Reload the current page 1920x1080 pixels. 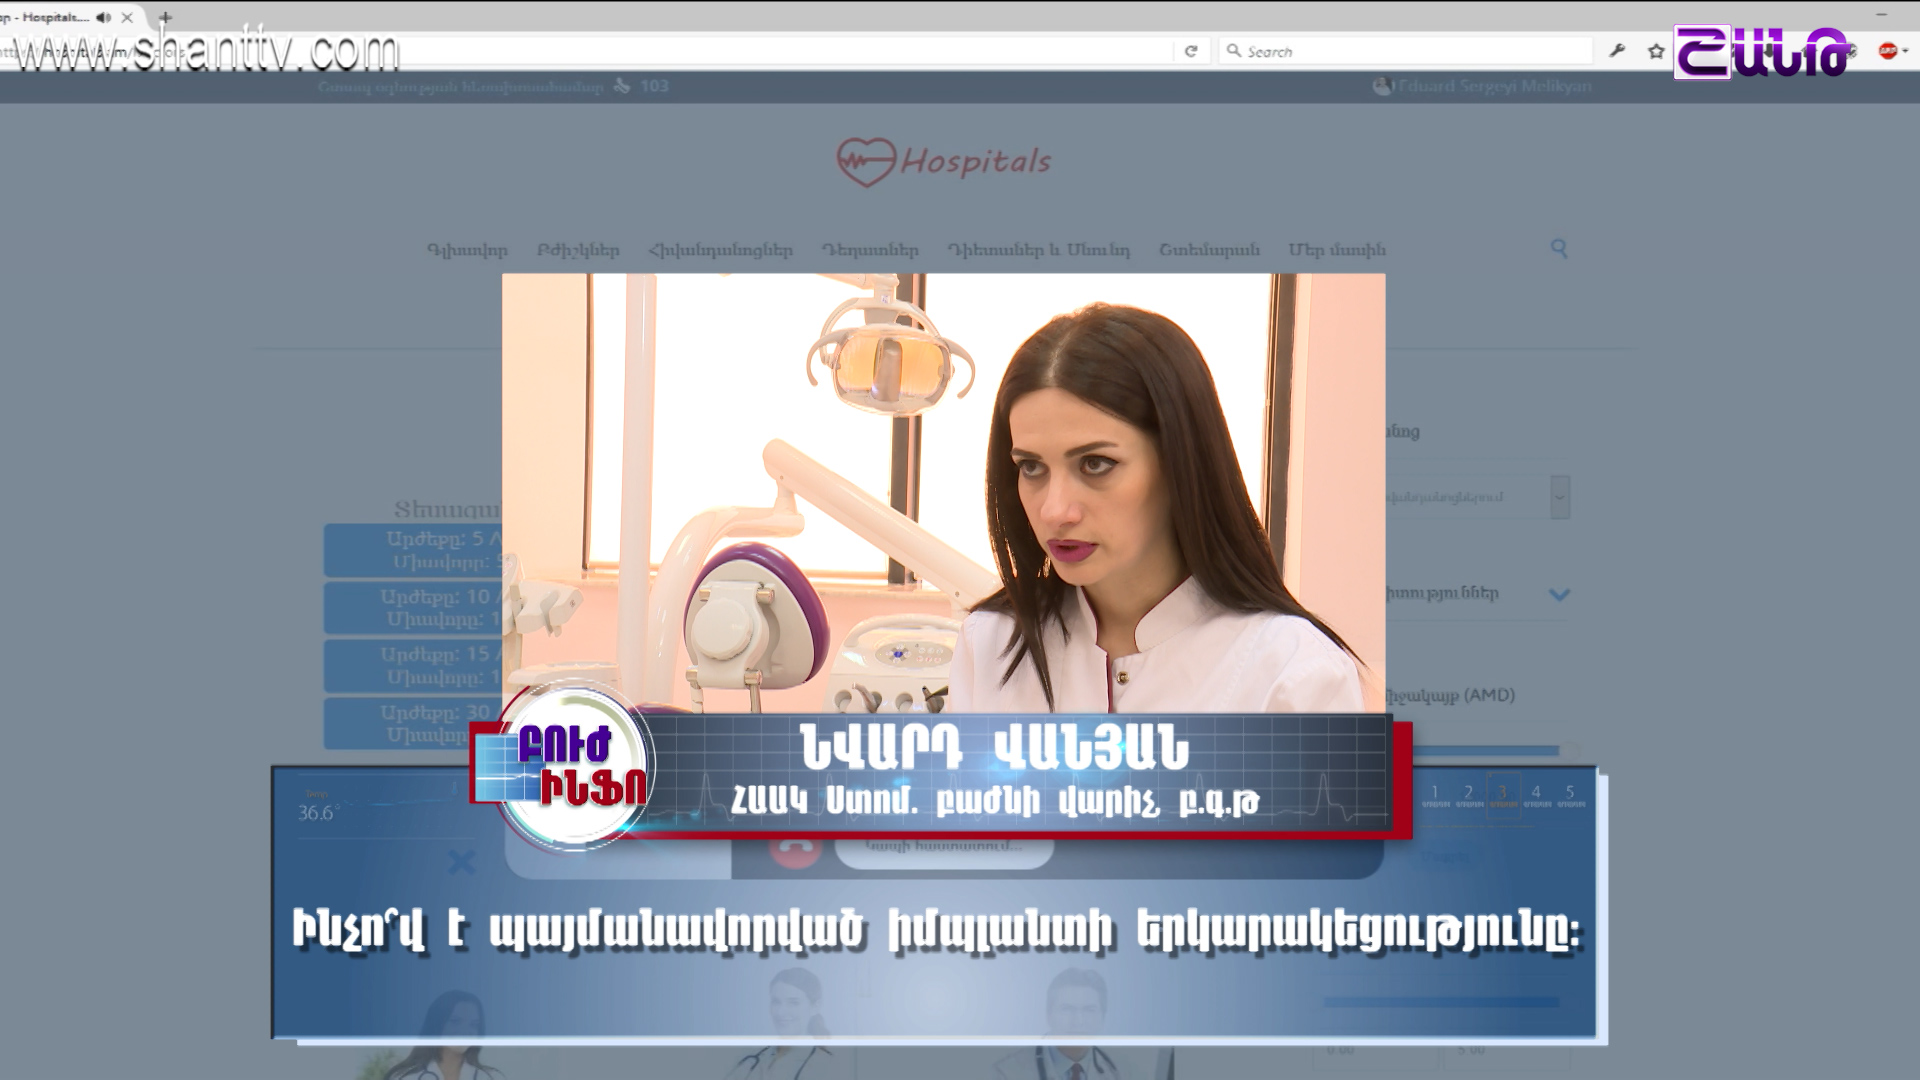point(1190,51)
